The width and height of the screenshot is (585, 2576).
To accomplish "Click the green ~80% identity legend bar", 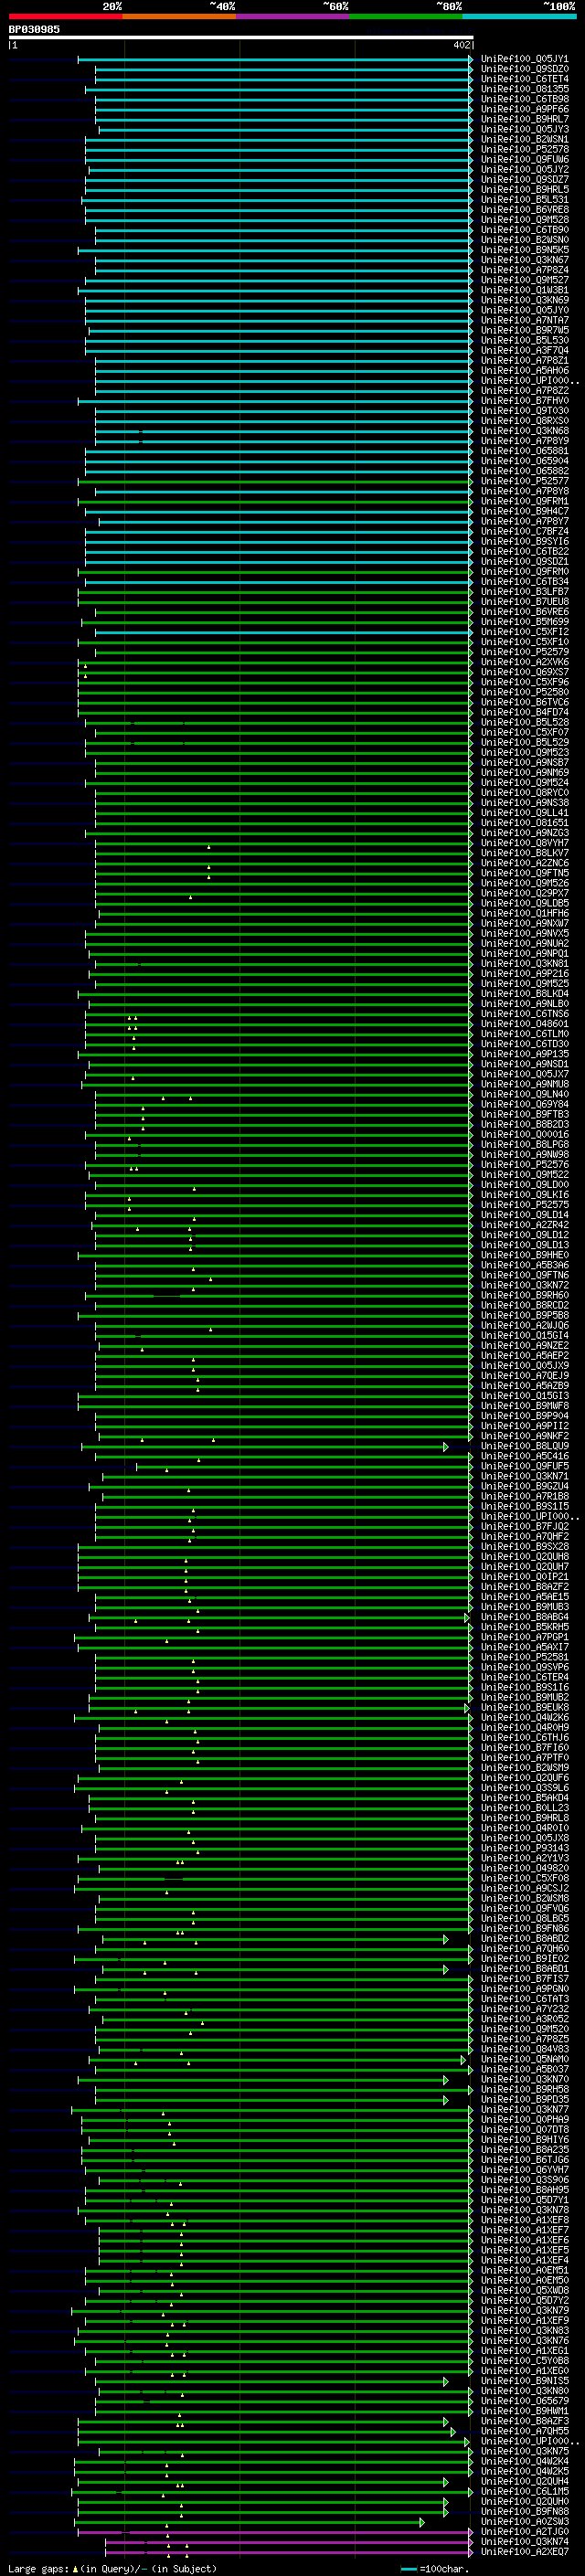I will [x=406, y=16].
